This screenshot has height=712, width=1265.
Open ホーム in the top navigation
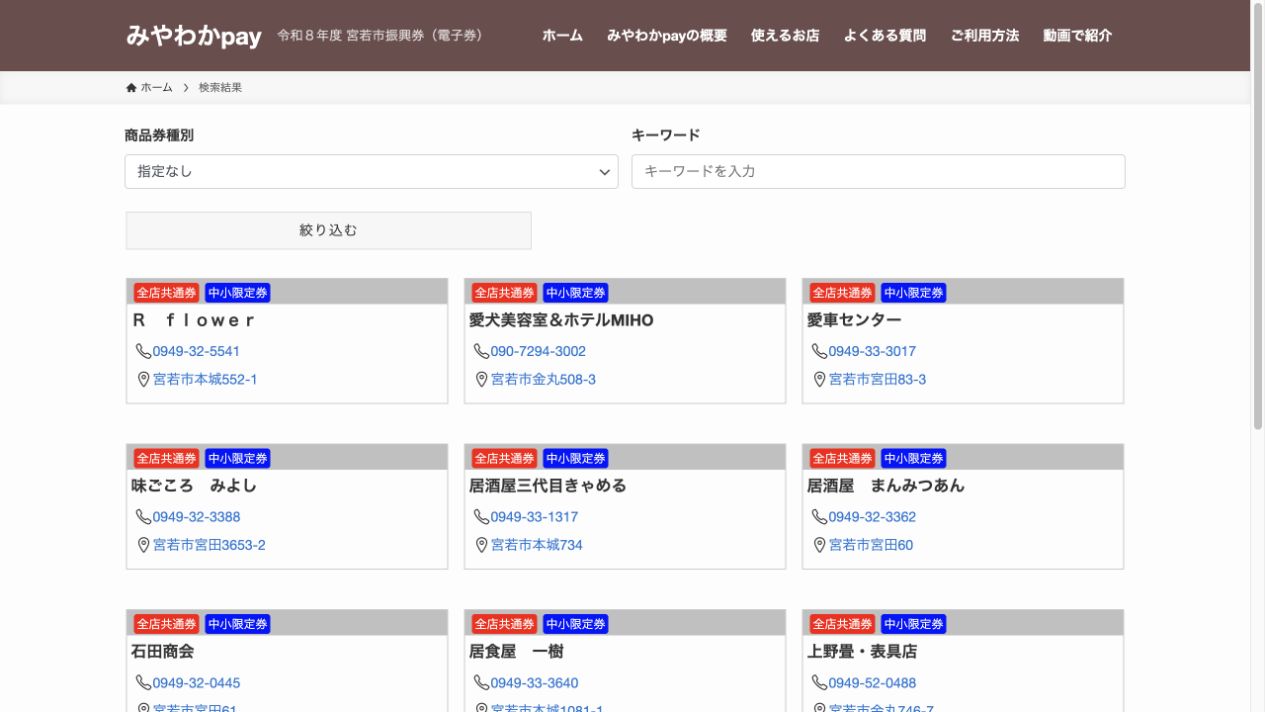tap(562, 36)
